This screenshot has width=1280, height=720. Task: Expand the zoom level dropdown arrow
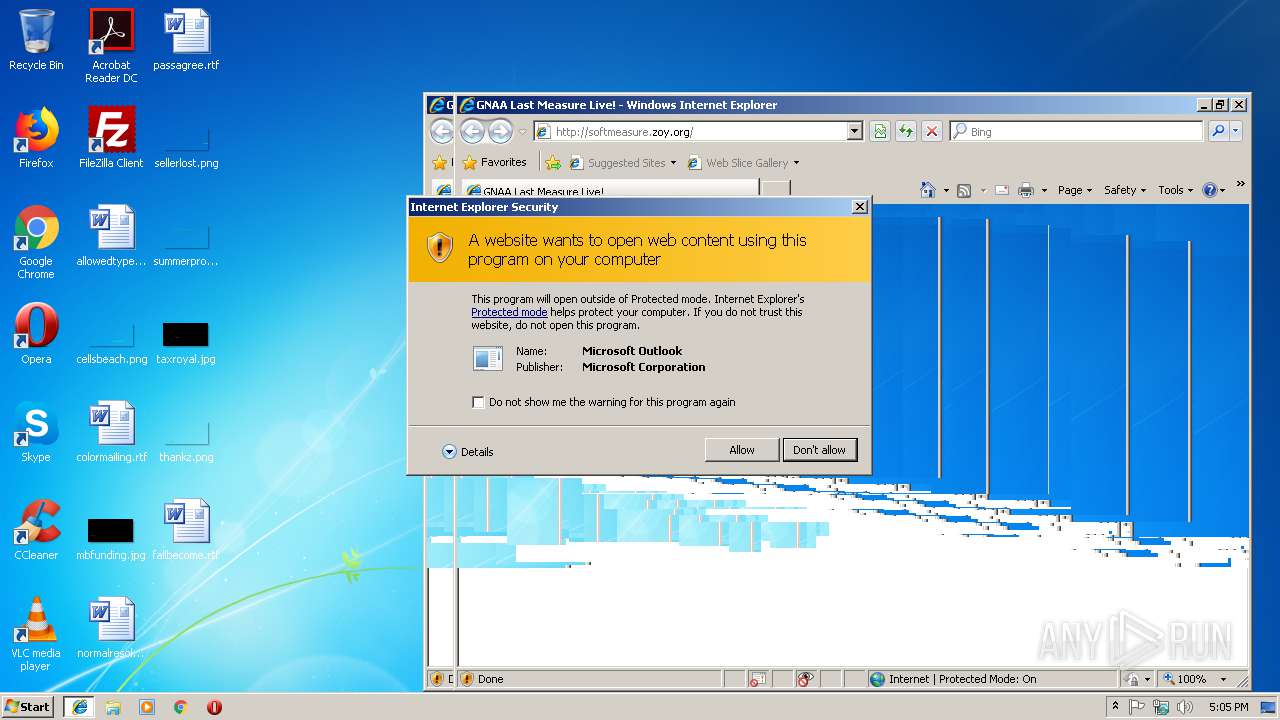pos(1223,679)
